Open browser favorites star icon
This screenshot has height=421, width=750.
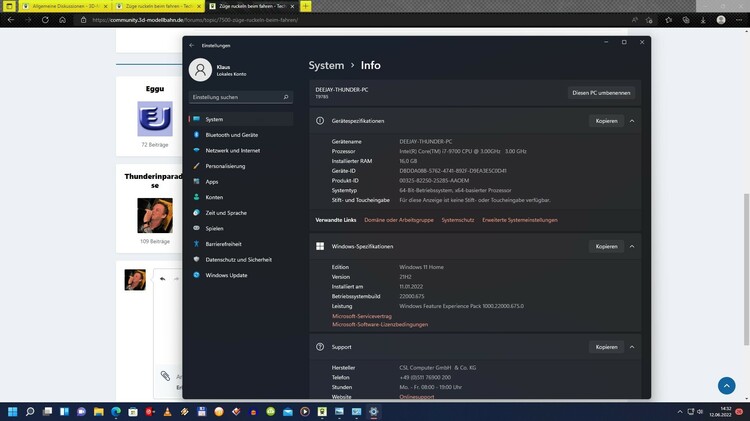click(669, 20)
